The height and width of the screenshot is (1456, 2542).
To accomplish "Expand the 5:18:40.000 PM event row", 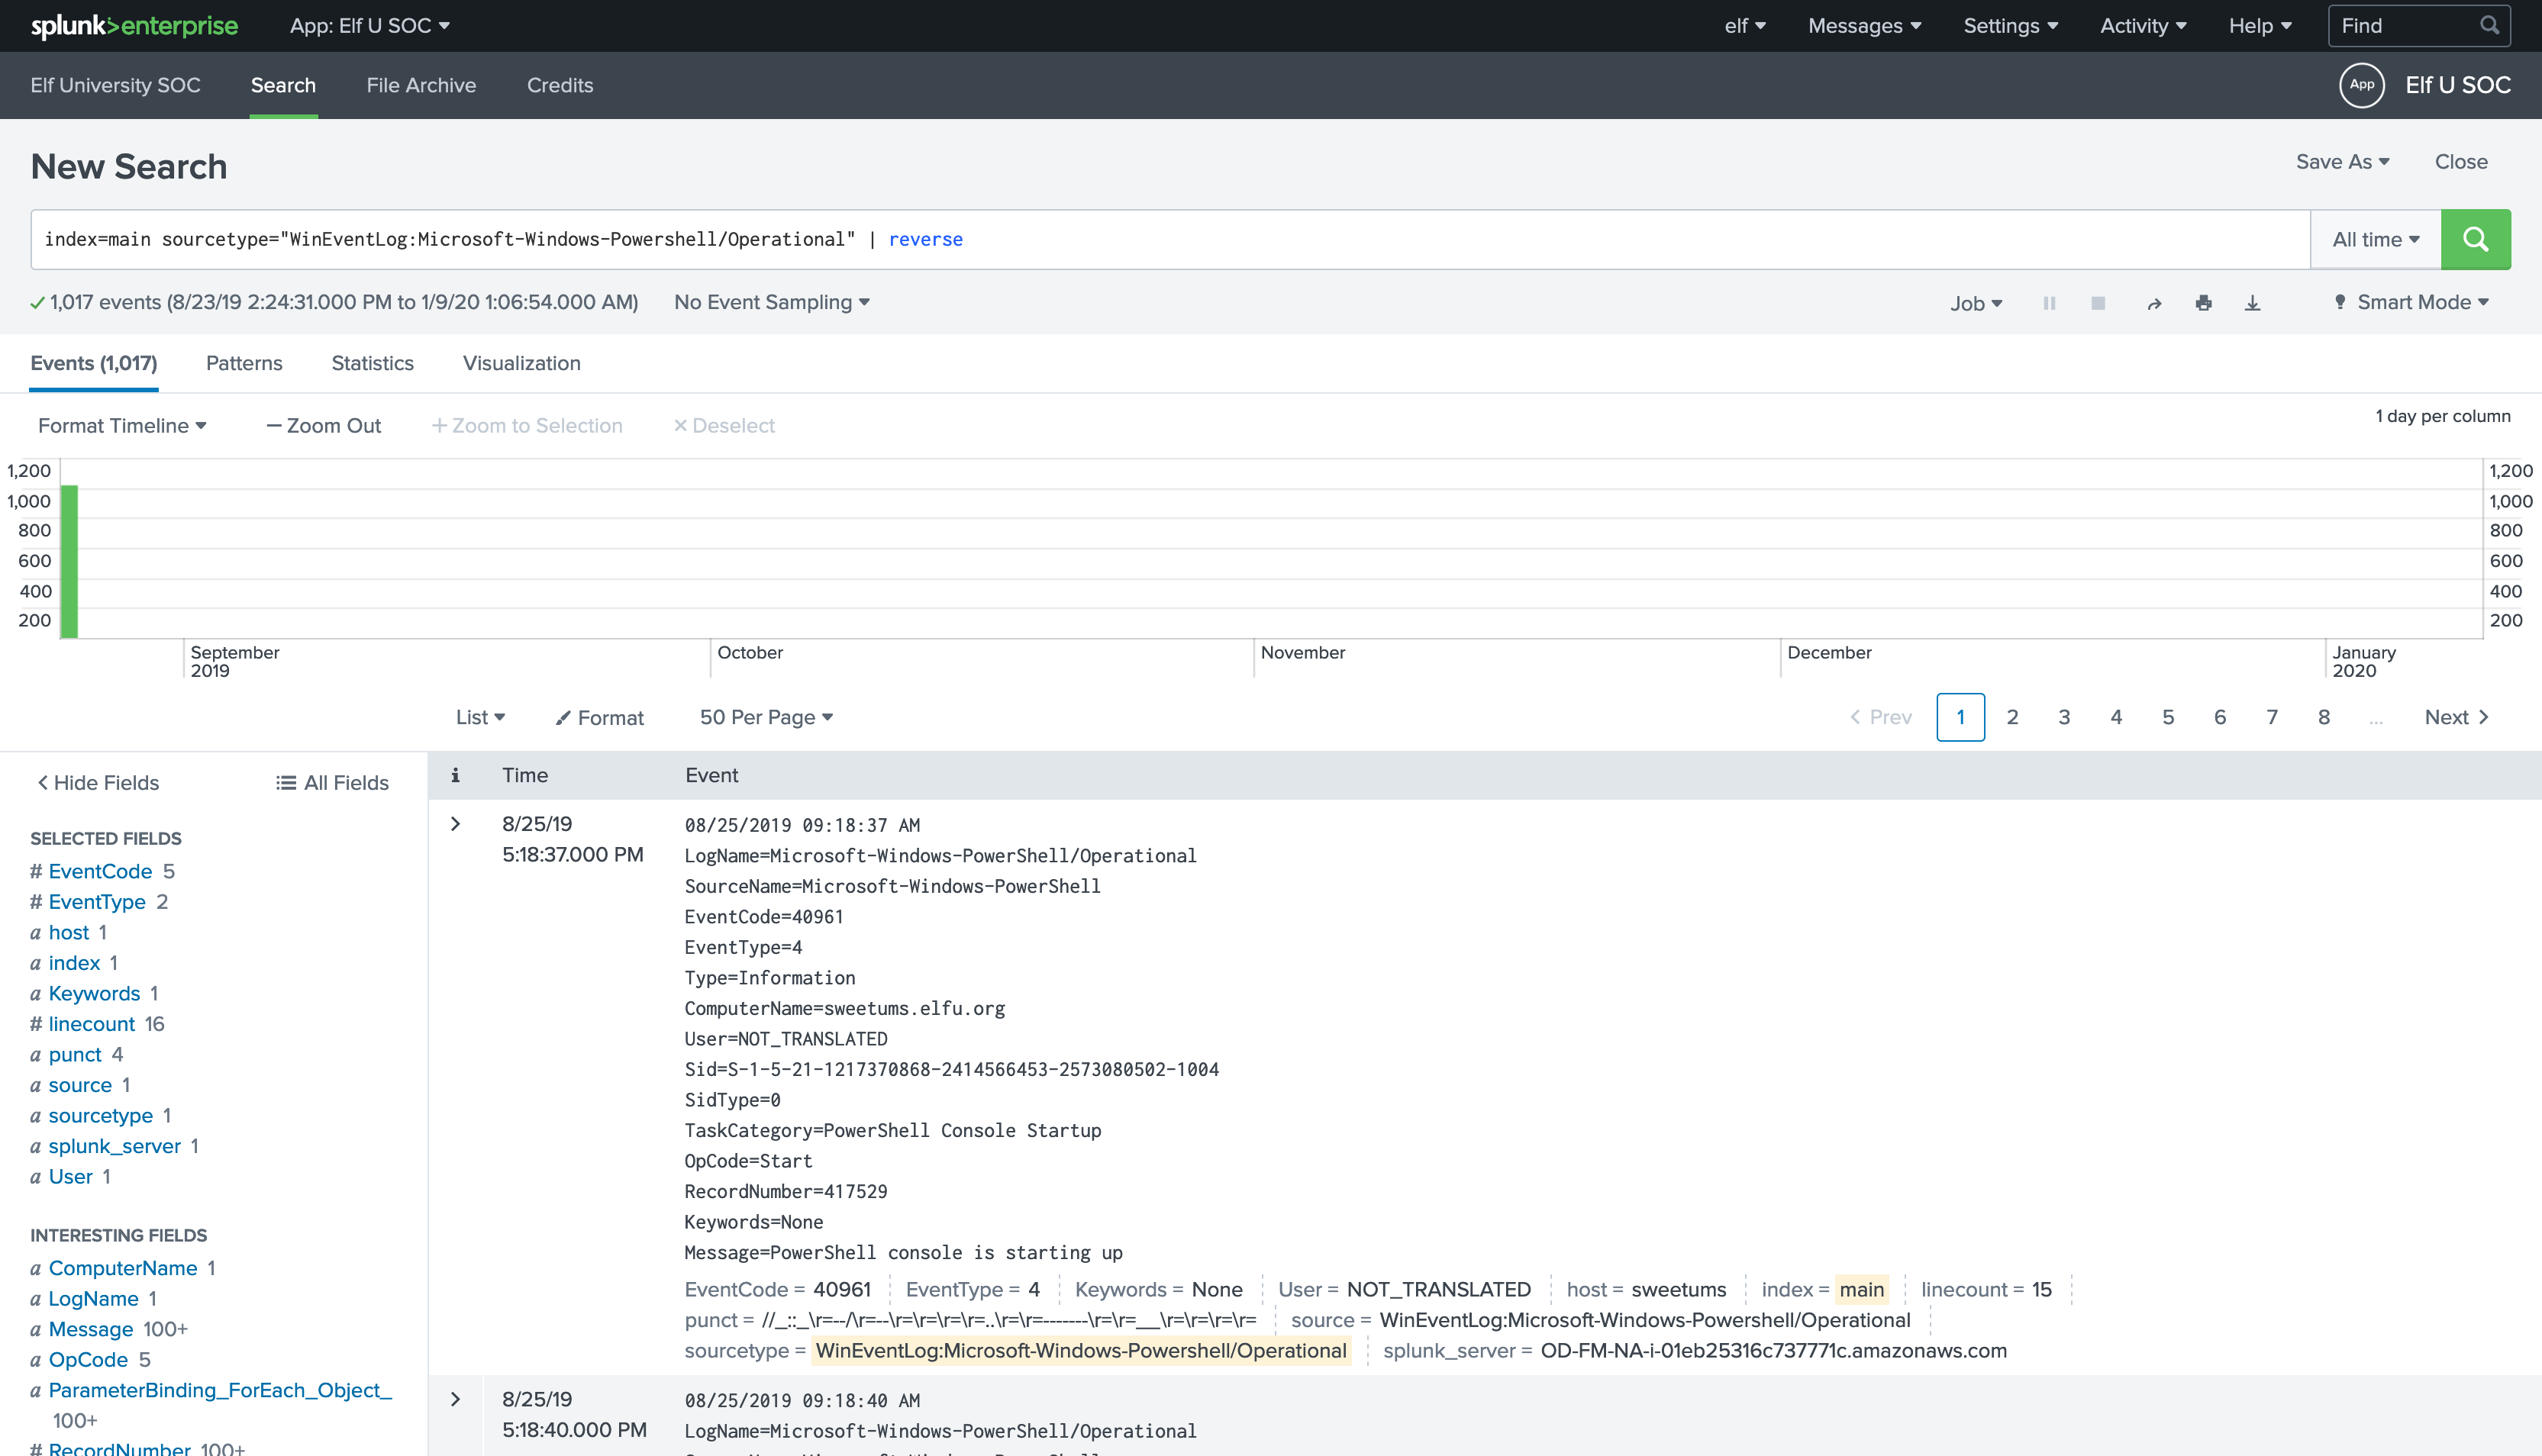I will pyautogui.click(x=455, y=1399).
